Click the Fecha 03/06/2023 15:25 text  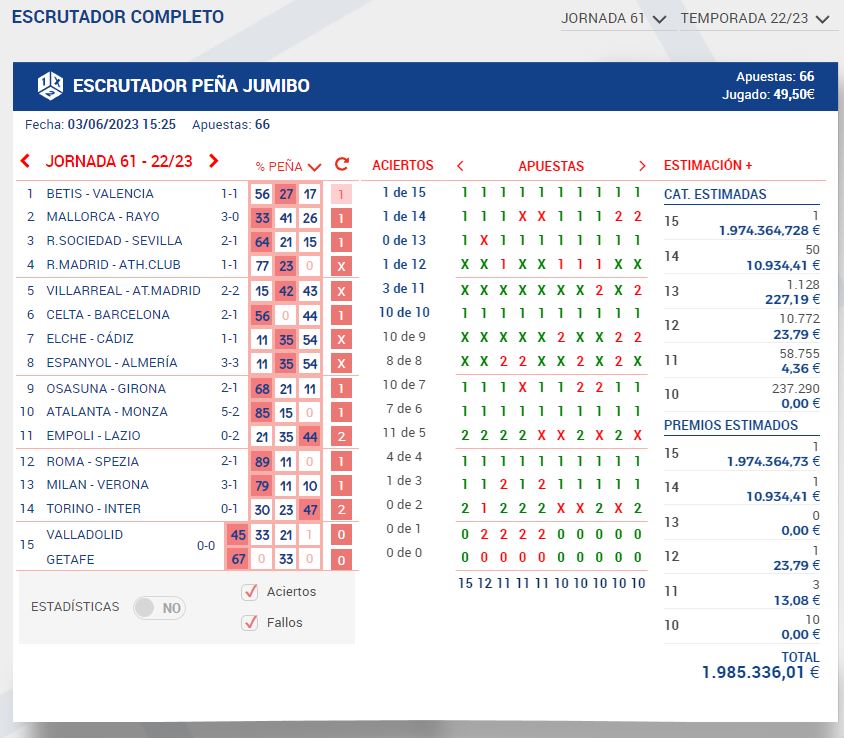click(100, 124)
